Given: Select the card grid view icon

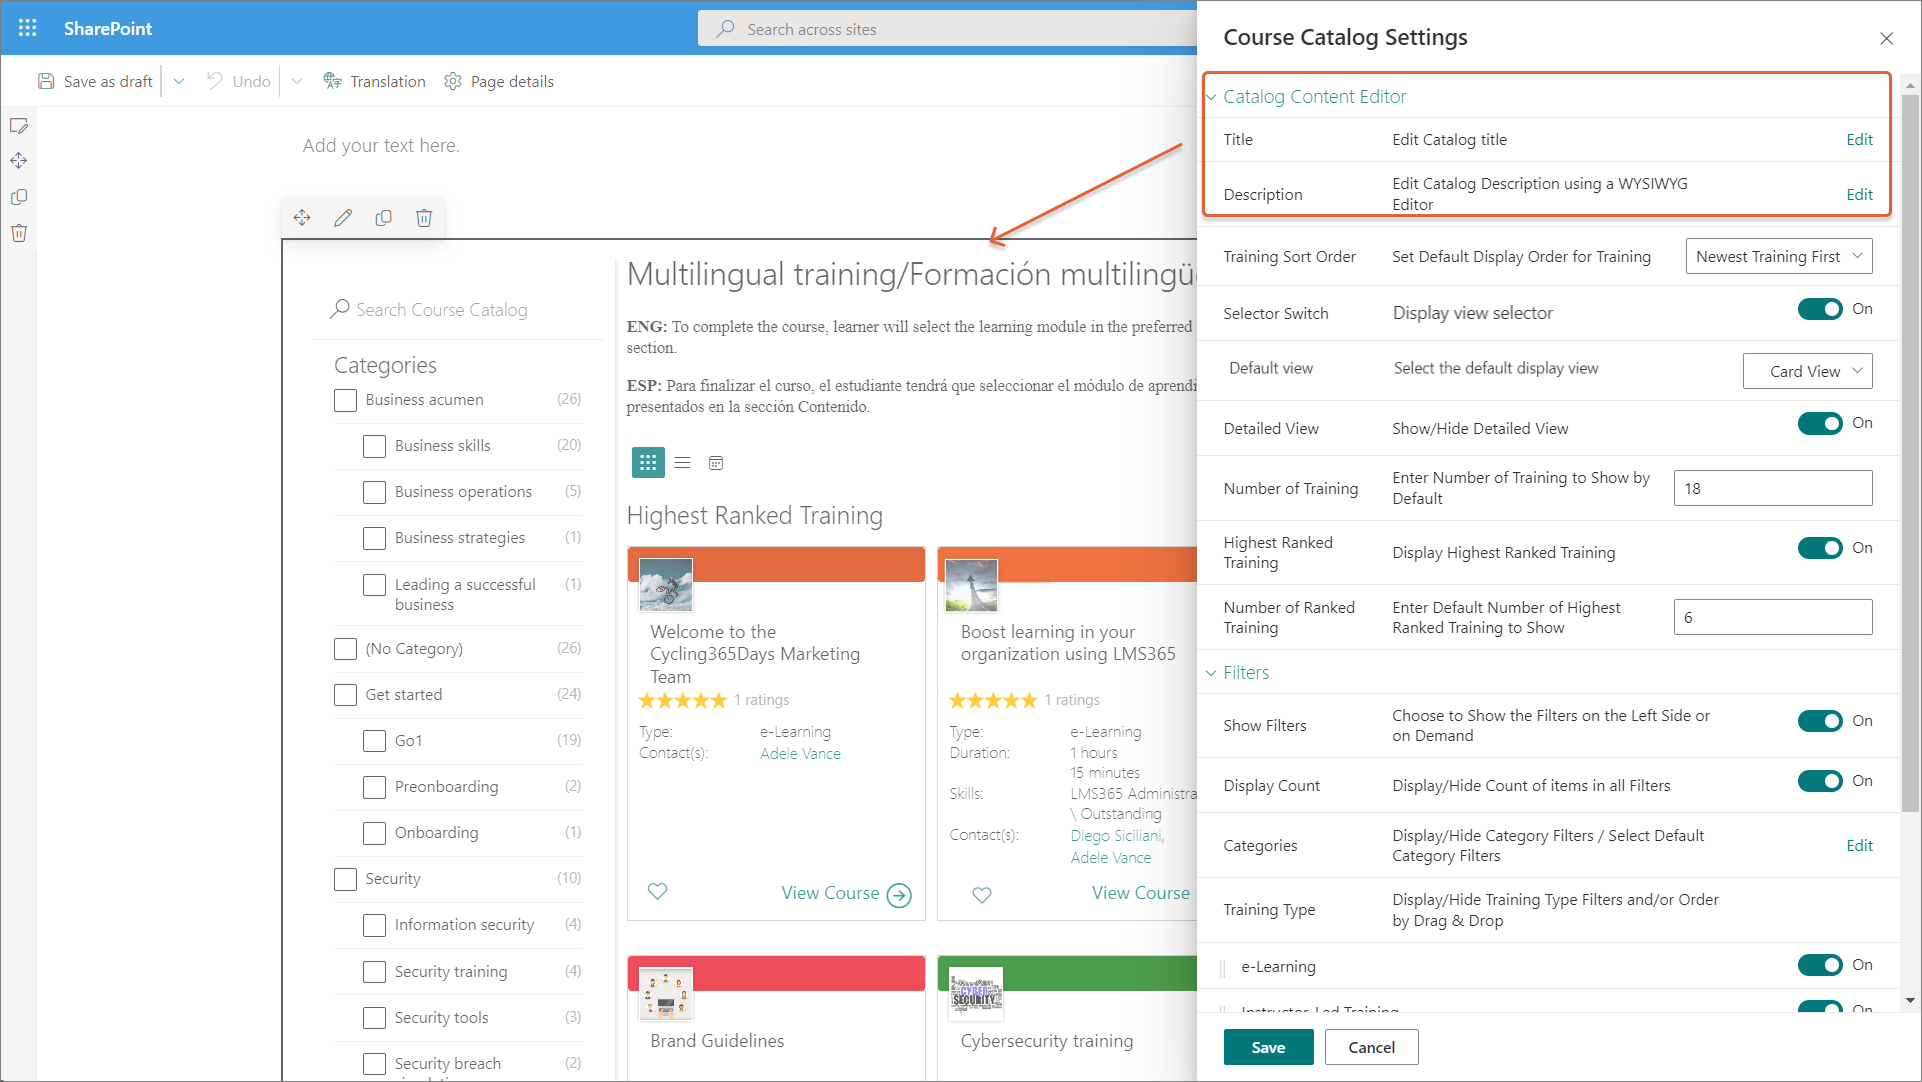Looking at the screenshot, I should [x=648, y=462].
